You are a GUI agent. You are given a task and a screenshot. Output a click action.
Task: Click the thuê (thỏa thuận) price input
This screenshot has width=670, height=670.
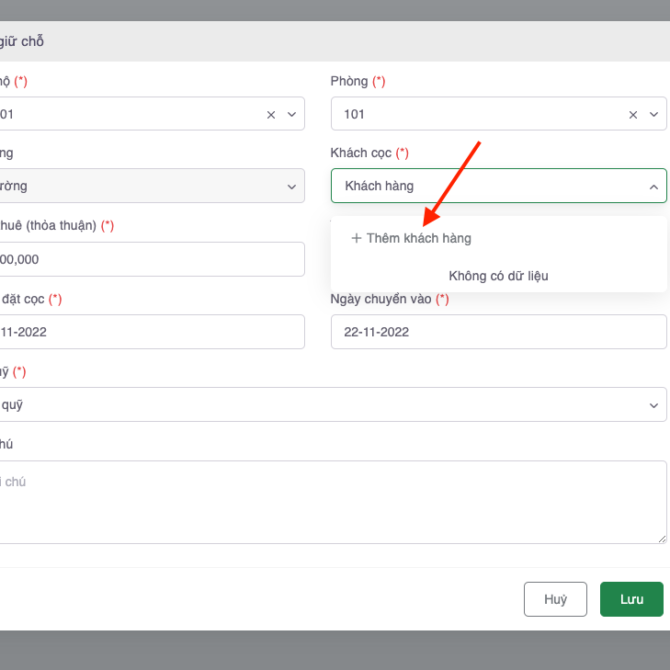click(150, 259)
